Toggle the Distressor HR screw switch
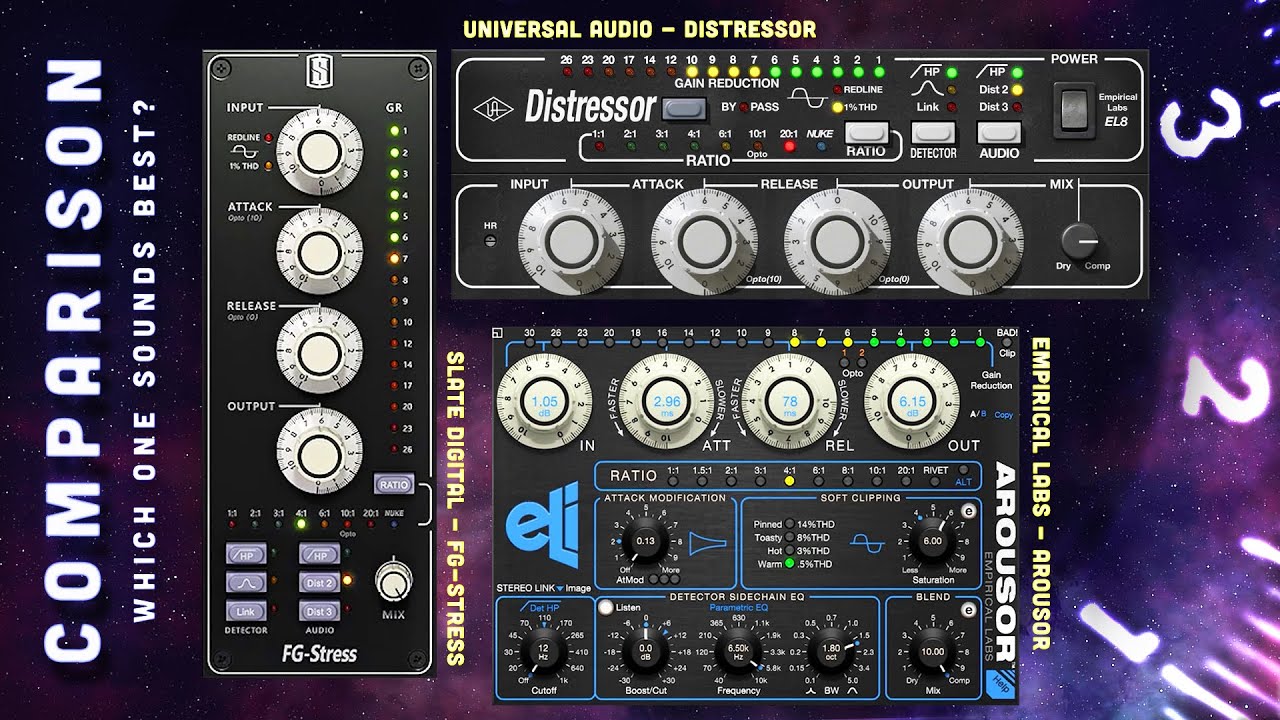Viewport: 1280px width, 720px height. pyautogui.click(x=489, y=241)
